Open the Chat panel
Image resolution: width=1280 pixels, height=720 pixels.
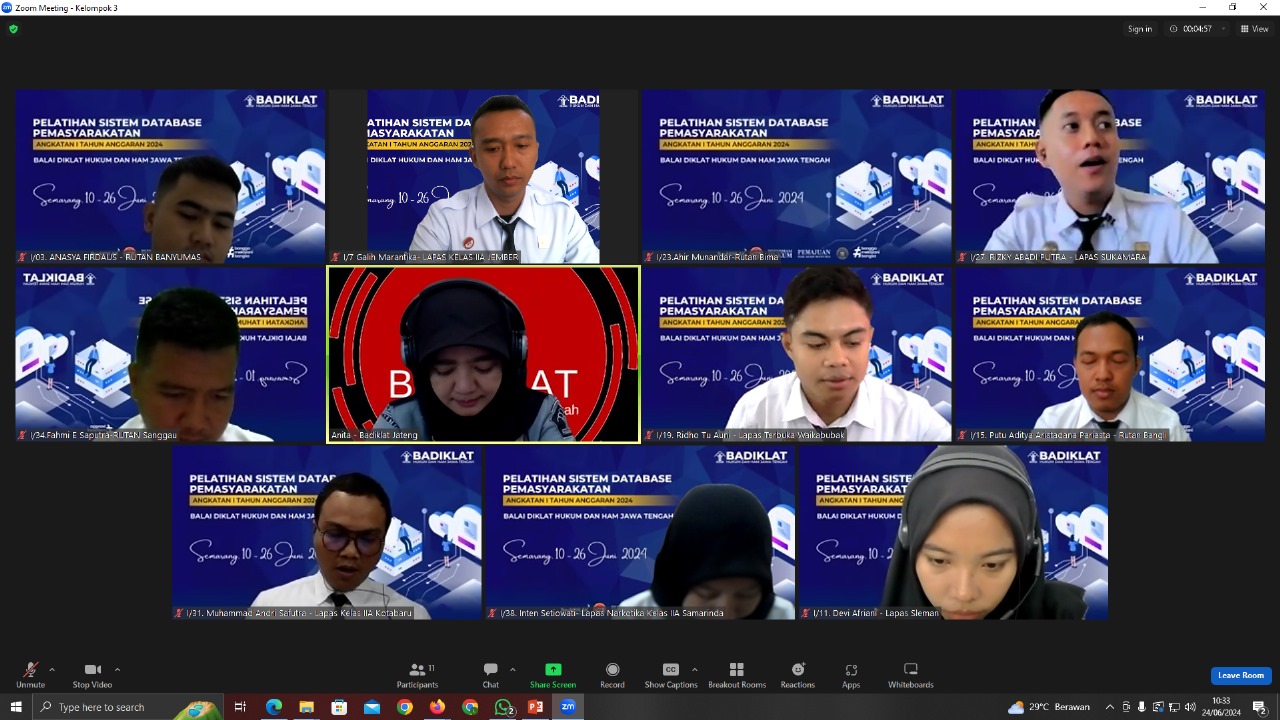click(x=490, y=671)
